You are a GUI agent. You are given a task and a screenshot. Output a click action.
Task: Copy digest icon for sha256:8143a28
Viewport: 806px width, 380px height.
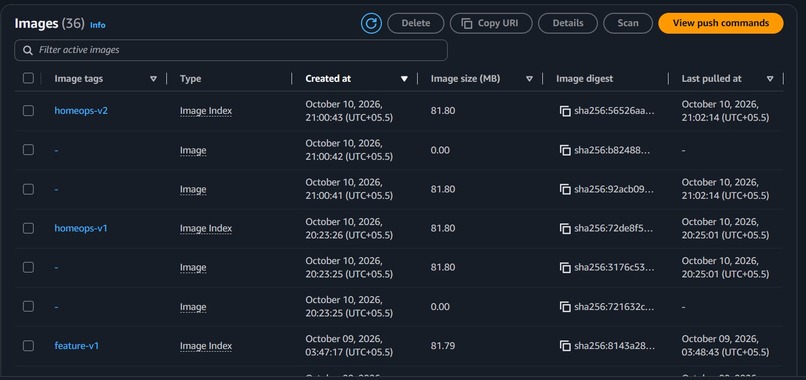565,346
